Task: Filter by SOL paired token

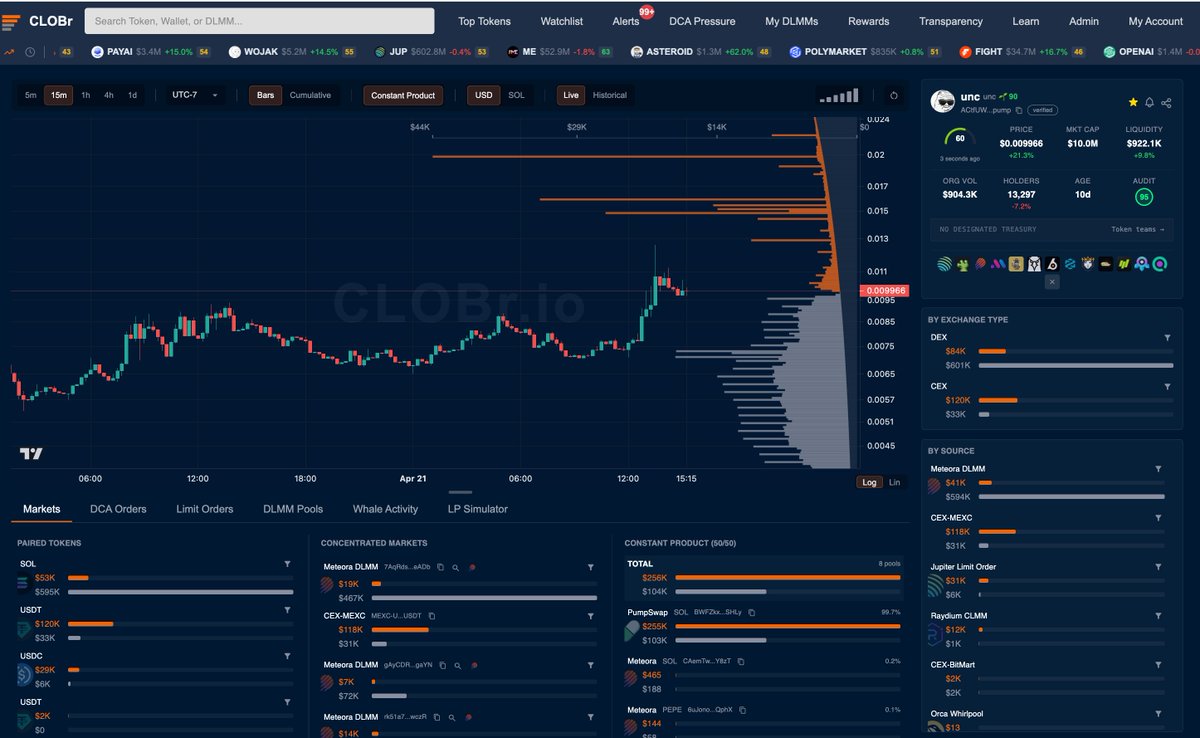Action: point(287,565)
